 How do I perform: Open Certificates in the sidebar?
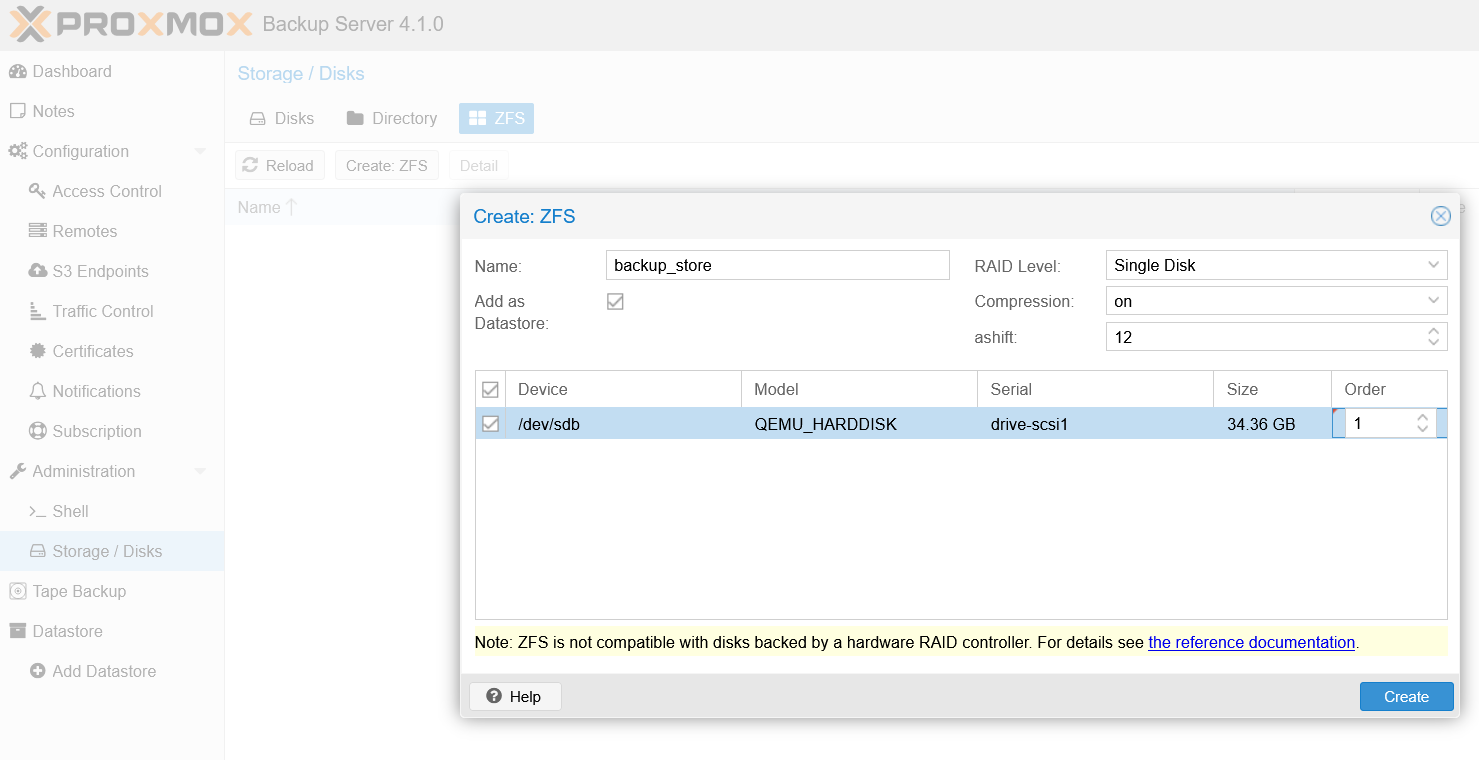click(x=112, y=351)
